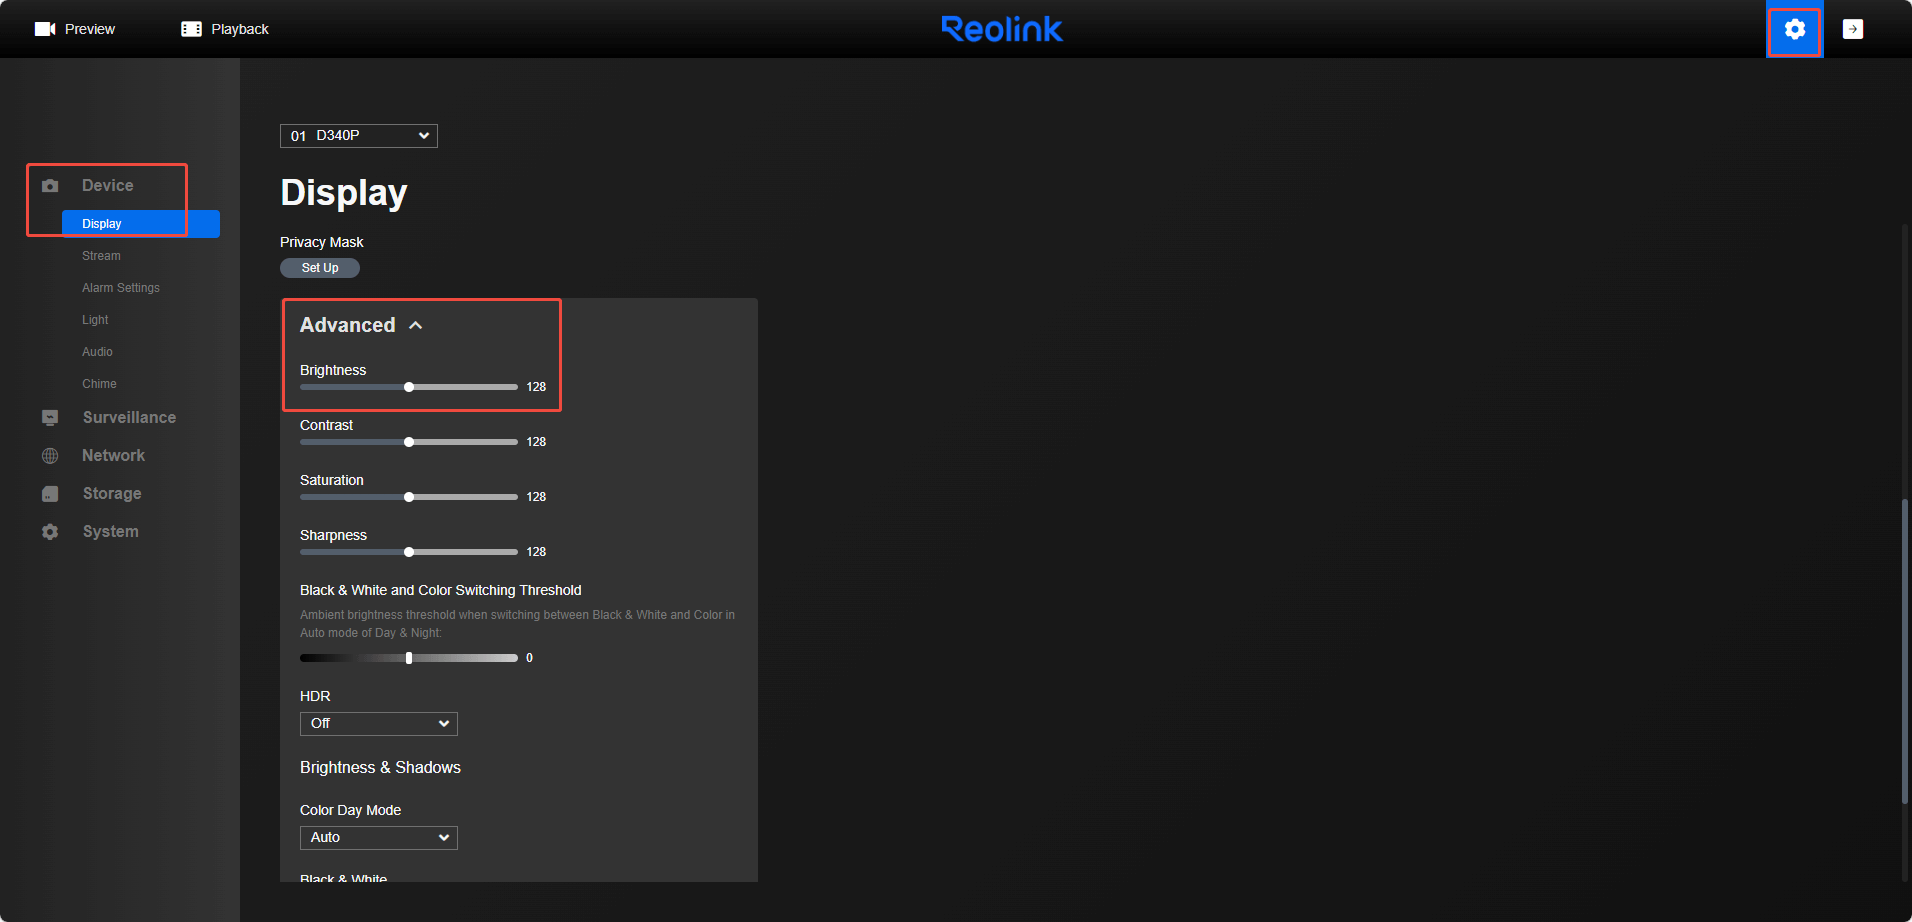Select Stream in the Device menu
1912x922 pixels.
pos(101,256)
